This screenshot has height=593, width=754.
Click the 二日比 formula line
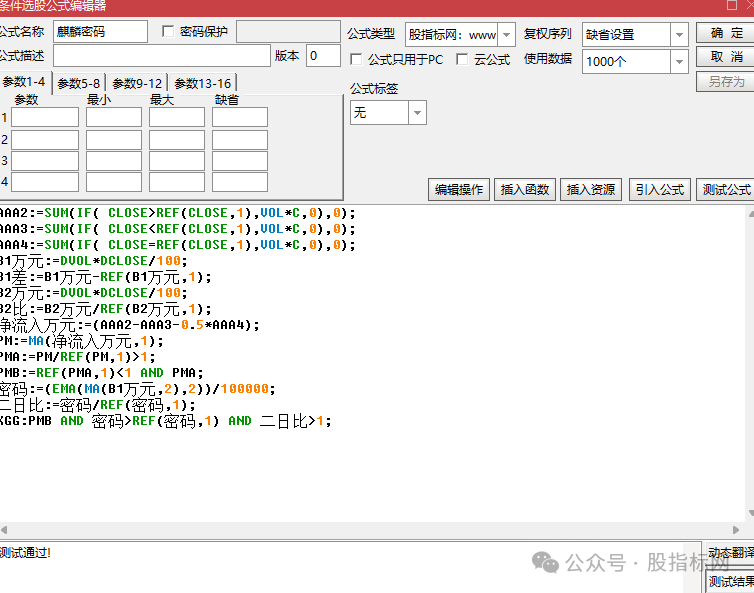tap(98, 405)
